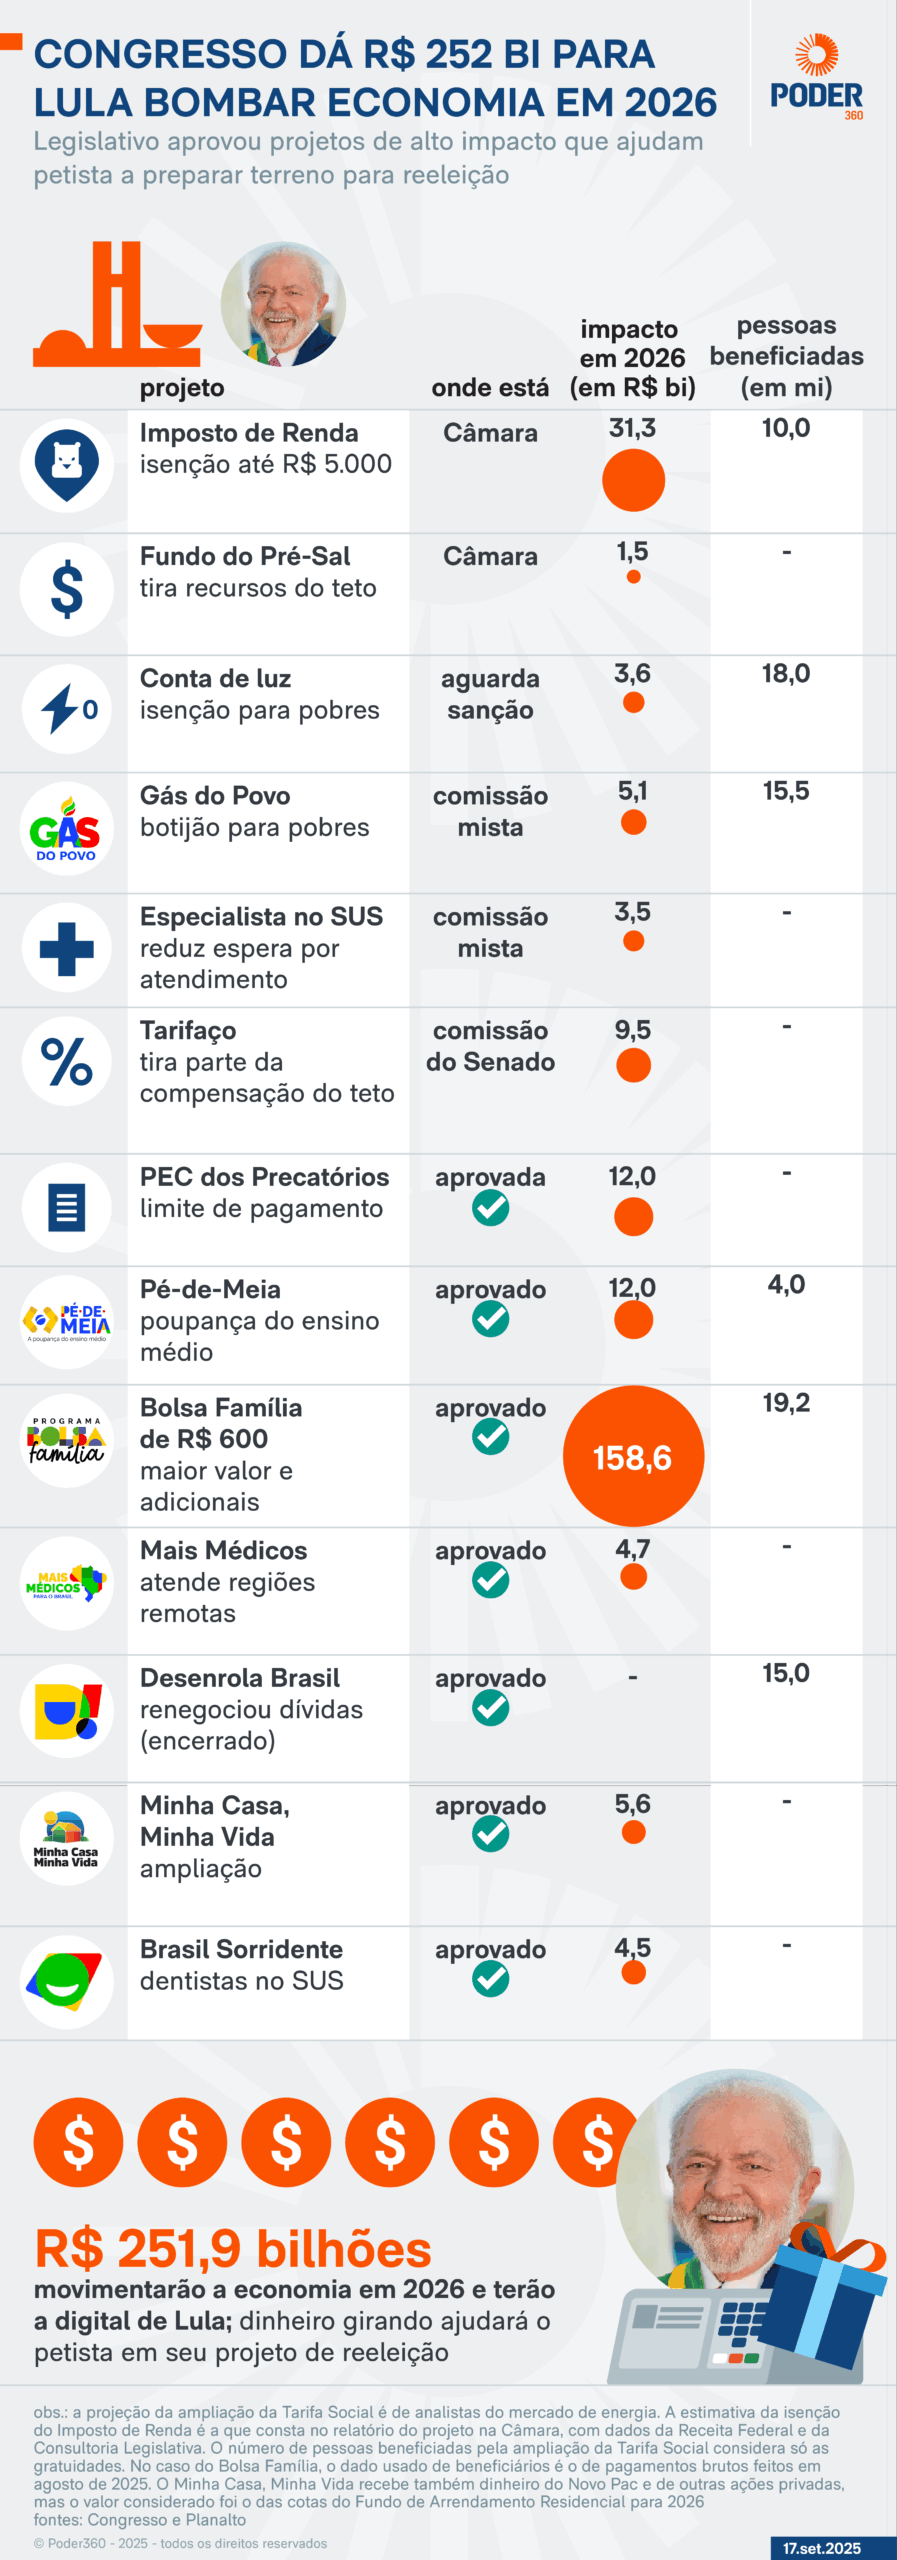Image resolution: width=897 pixels, height=2560 pixels.
Task: Click the Brasil Sorridente smile logo
Action: (x=67, y=1981)
